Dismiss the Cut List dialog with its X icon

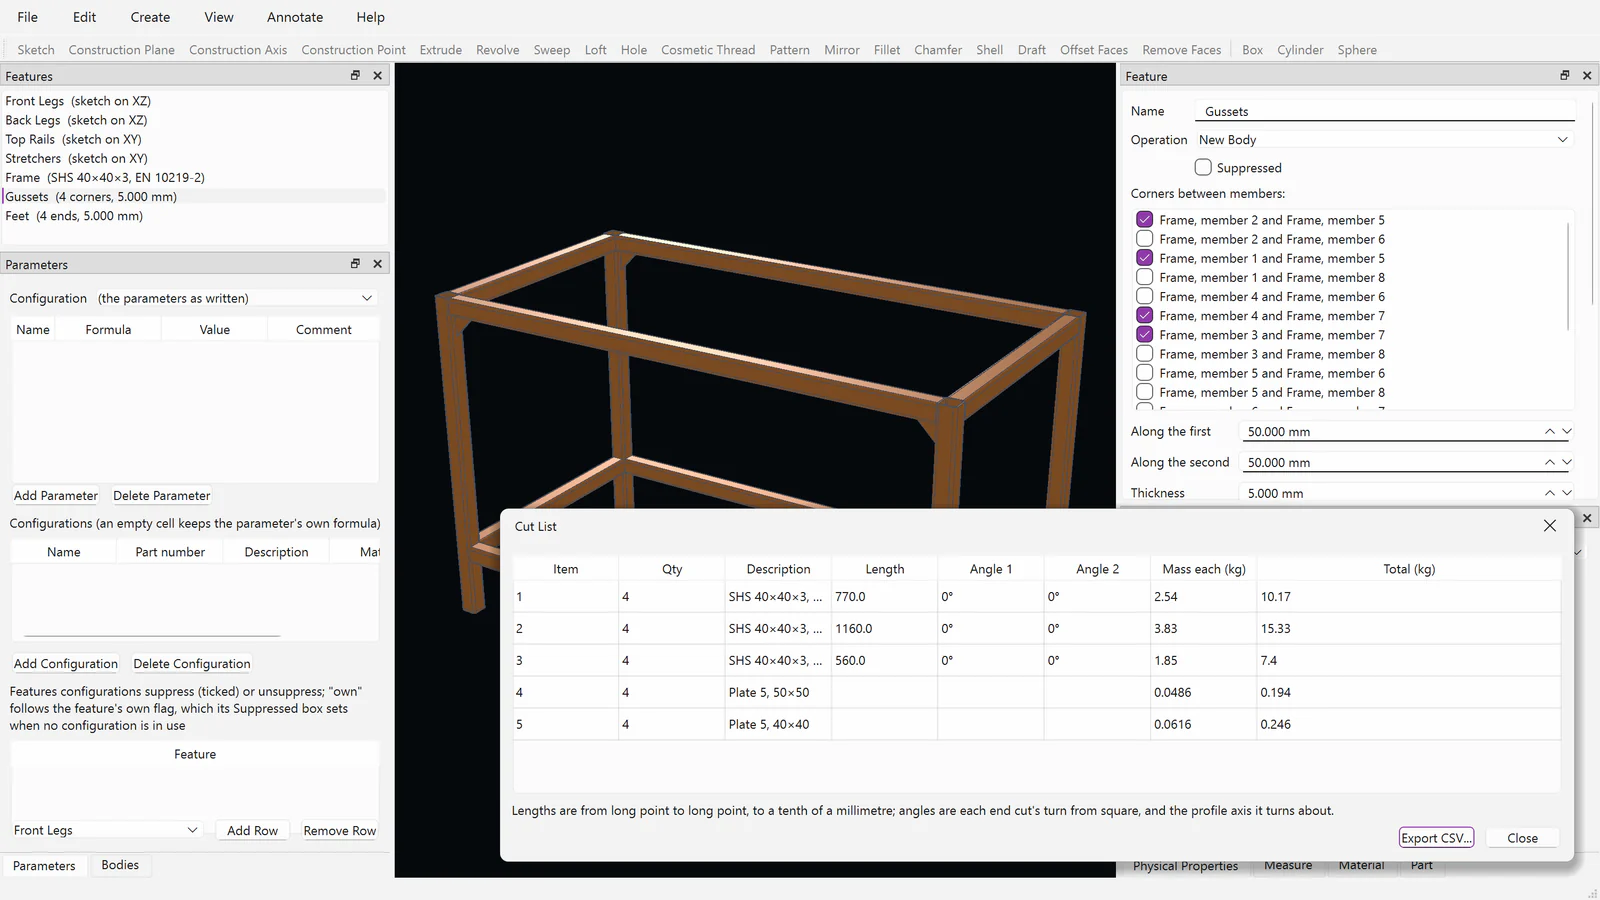click(1549, 525)
